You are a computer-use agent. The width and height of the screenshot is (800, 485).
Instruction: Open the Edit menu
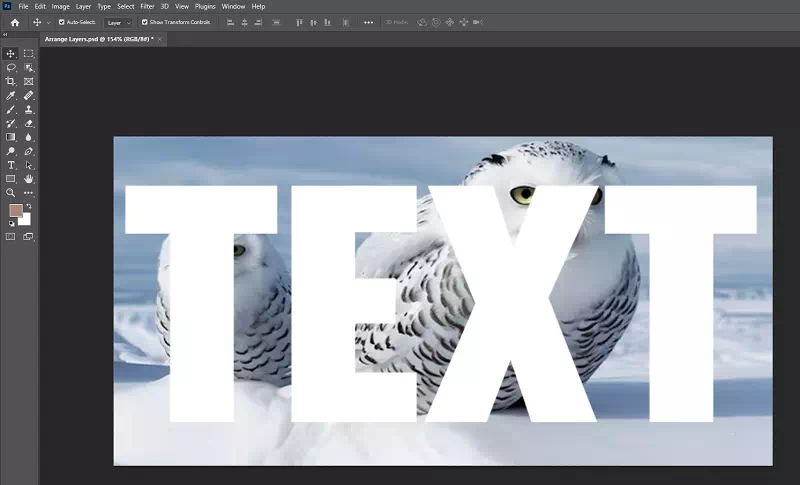[40, 7]
